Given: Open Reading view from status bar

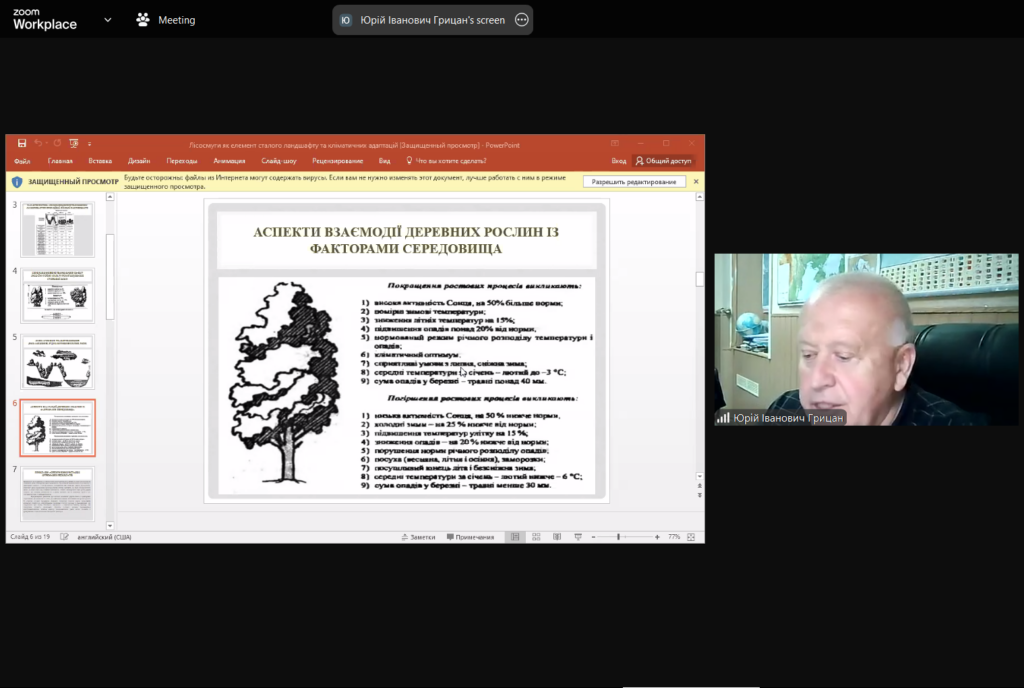Looking at the screenshot, I should (557, 537).
